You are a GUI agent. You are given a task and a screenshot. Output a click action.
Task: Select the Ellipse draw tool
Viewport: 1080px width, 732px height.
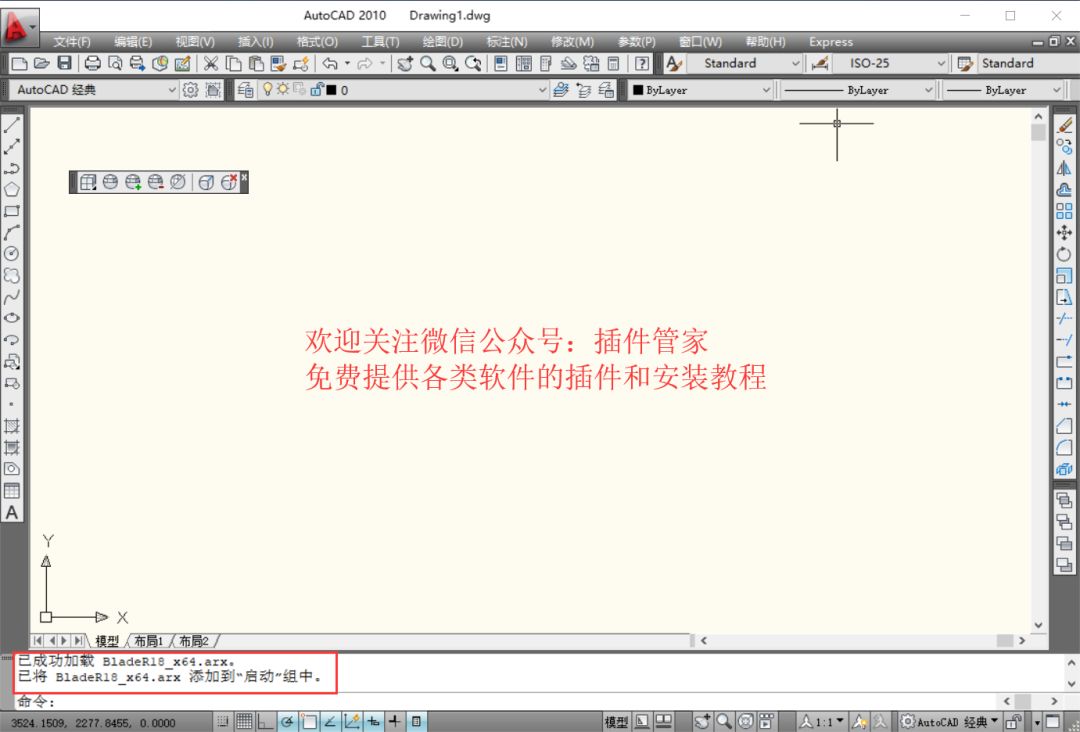pyautogui.click(x=12, y=318)
